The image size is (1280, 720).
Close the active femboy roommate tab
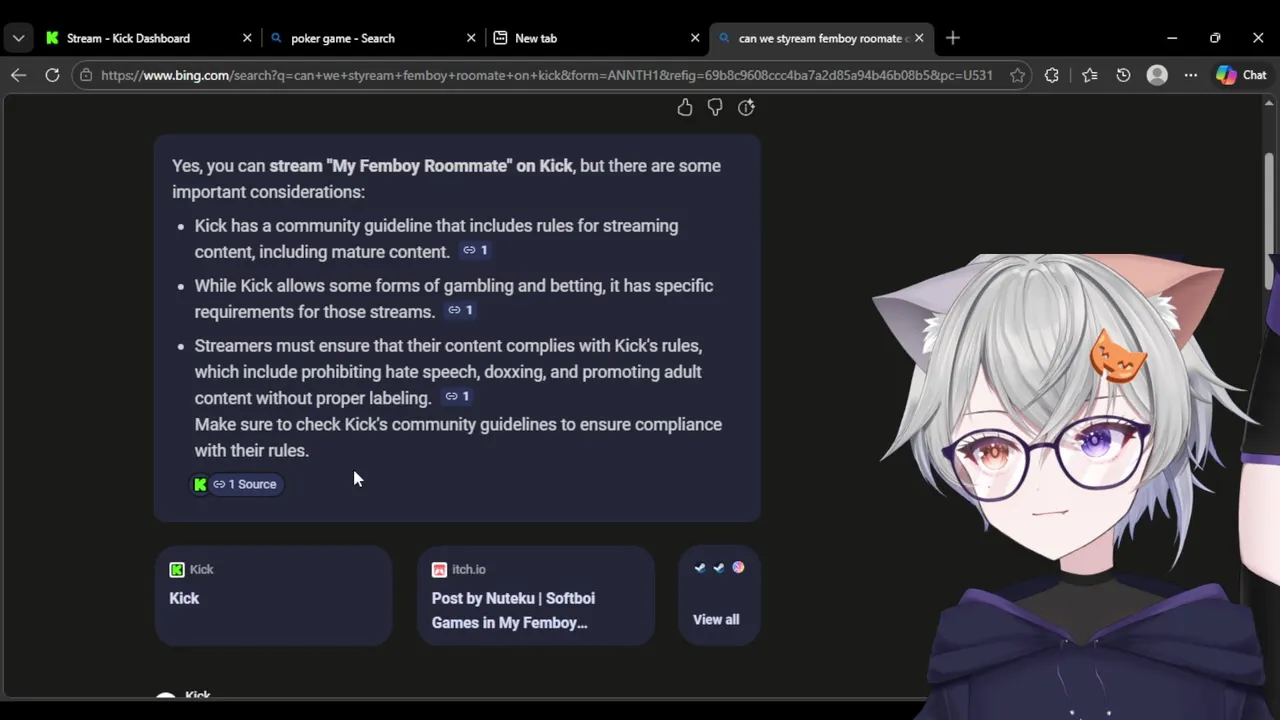point(919,38)
